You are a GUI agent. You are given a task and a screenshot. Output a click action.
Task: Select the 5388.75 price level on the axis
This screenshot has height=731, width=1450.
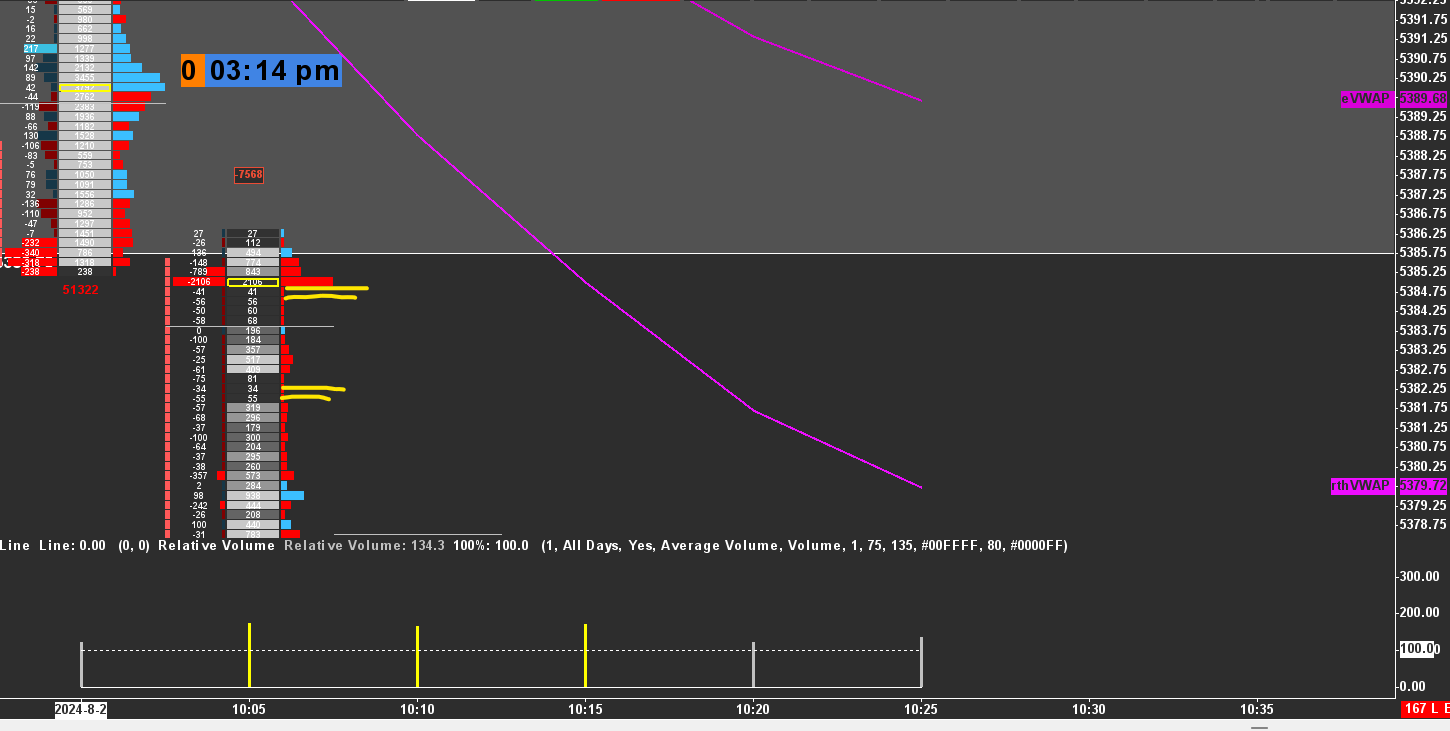pyautogui.click(x=1424, y=135)
